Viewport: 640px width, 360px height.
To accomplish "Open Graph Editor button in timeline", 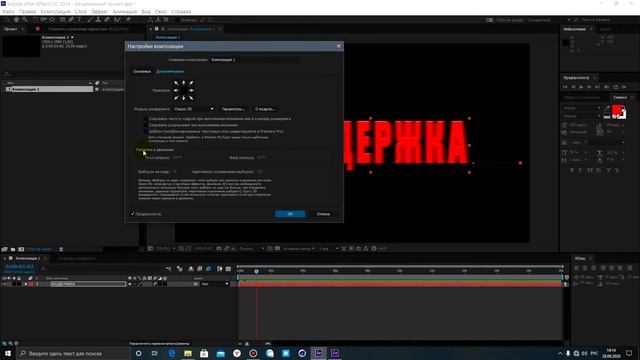I will [x=228, y=269].
